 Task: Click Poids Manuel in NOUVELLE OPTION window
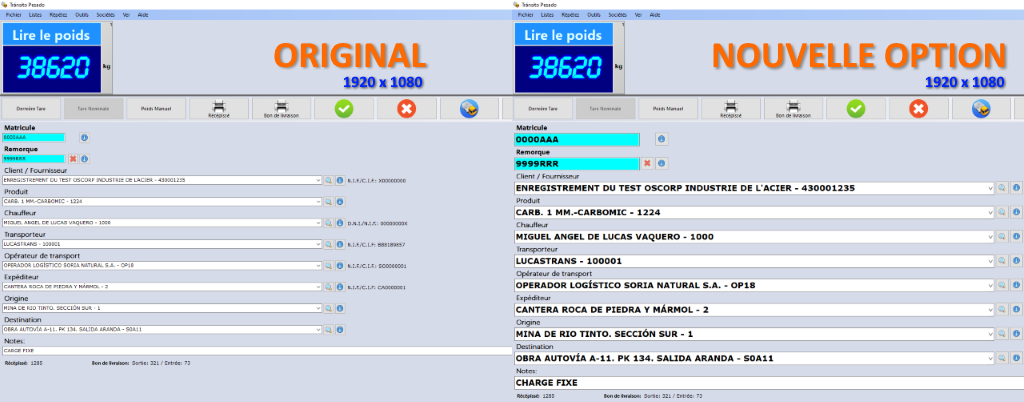pos(668,108)
